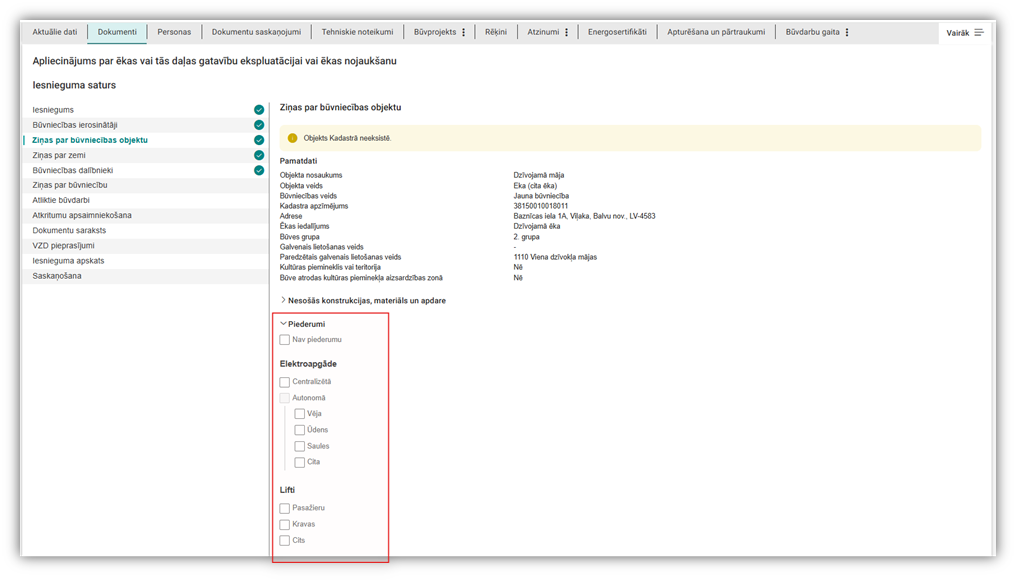Click the green checkmark beside Būvniecības ierosinātāji
The width and height of the screenshot is (1016, 583).
point(259,125)
